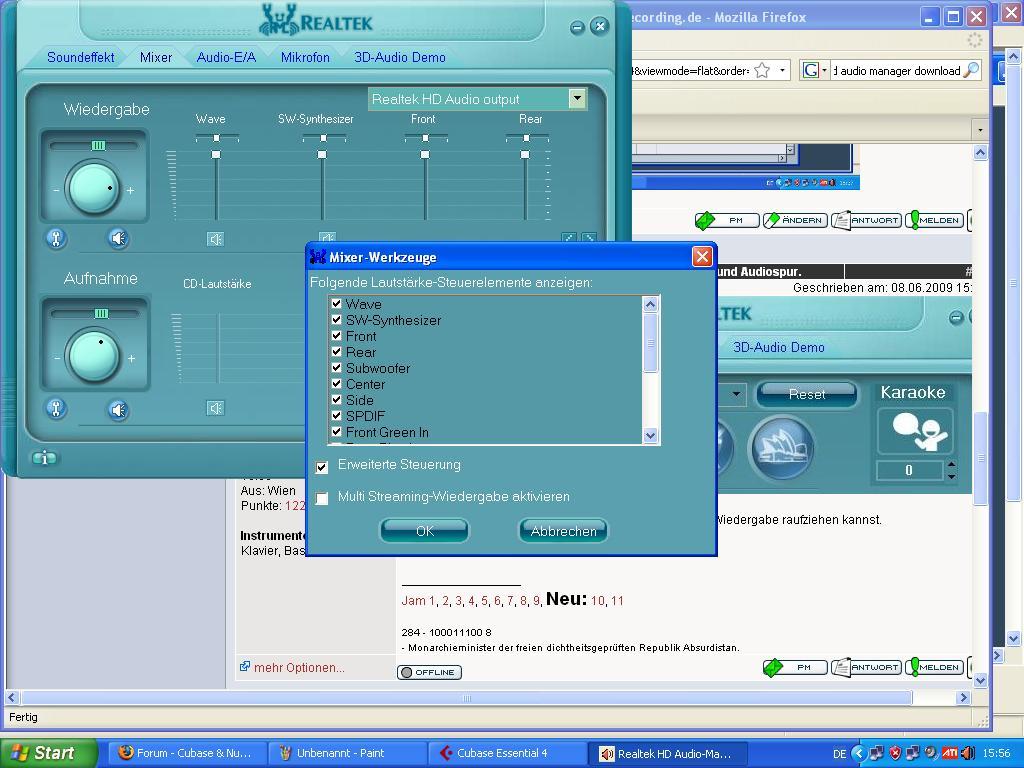Mute the CD-Lautstärke channel
The width and height of the screenshot is (1024, 768).
coord(216,408)
